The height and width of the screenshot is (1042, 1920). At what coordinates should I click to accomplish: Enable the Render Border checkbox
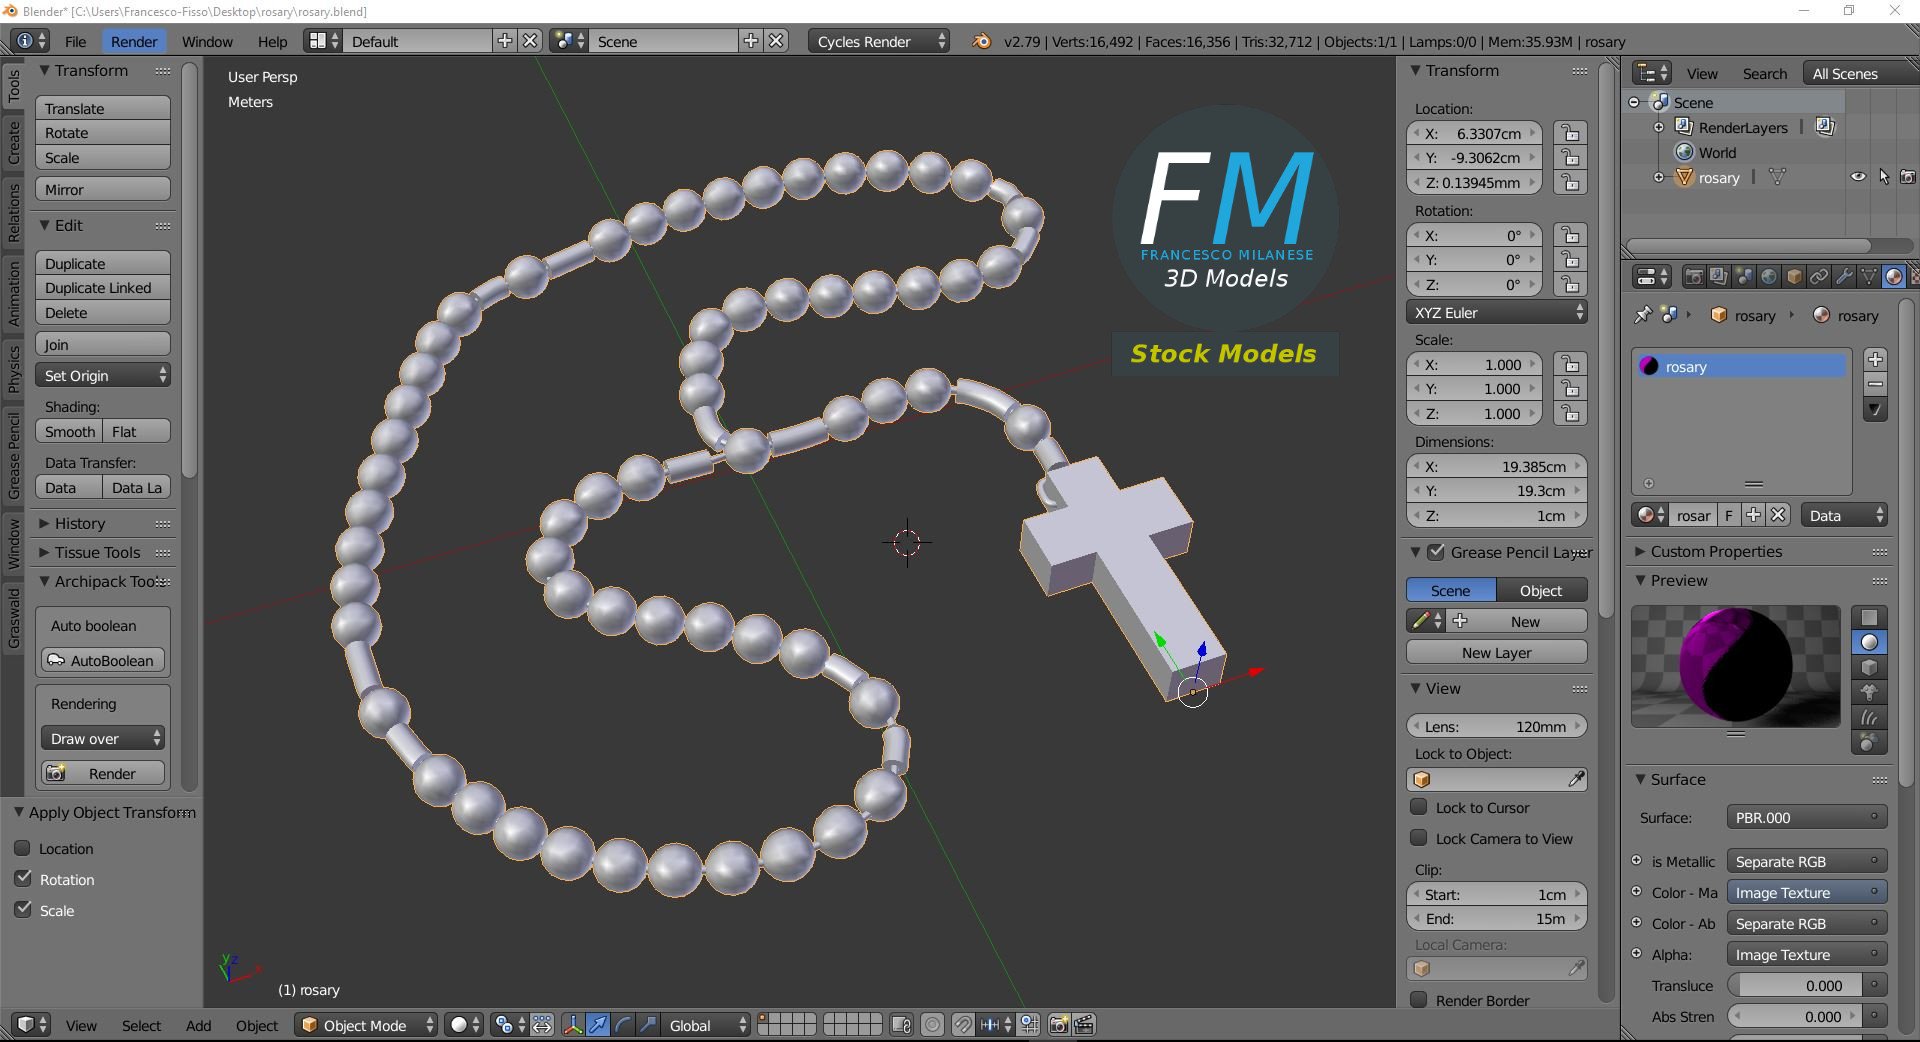tap(1418, 1000)
